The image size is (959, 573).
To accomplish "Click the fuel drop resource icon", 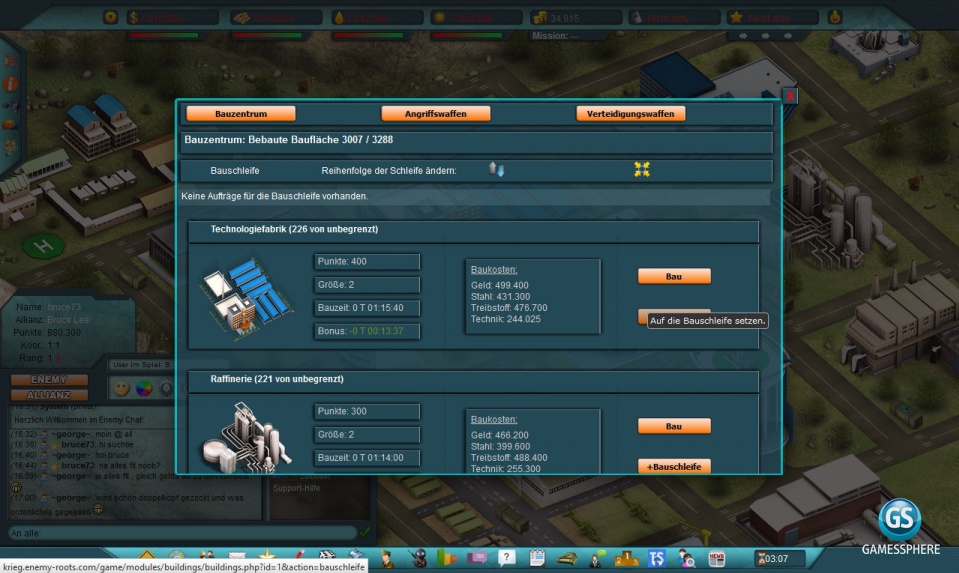I will pyautogui.click(x=339, y=18).
